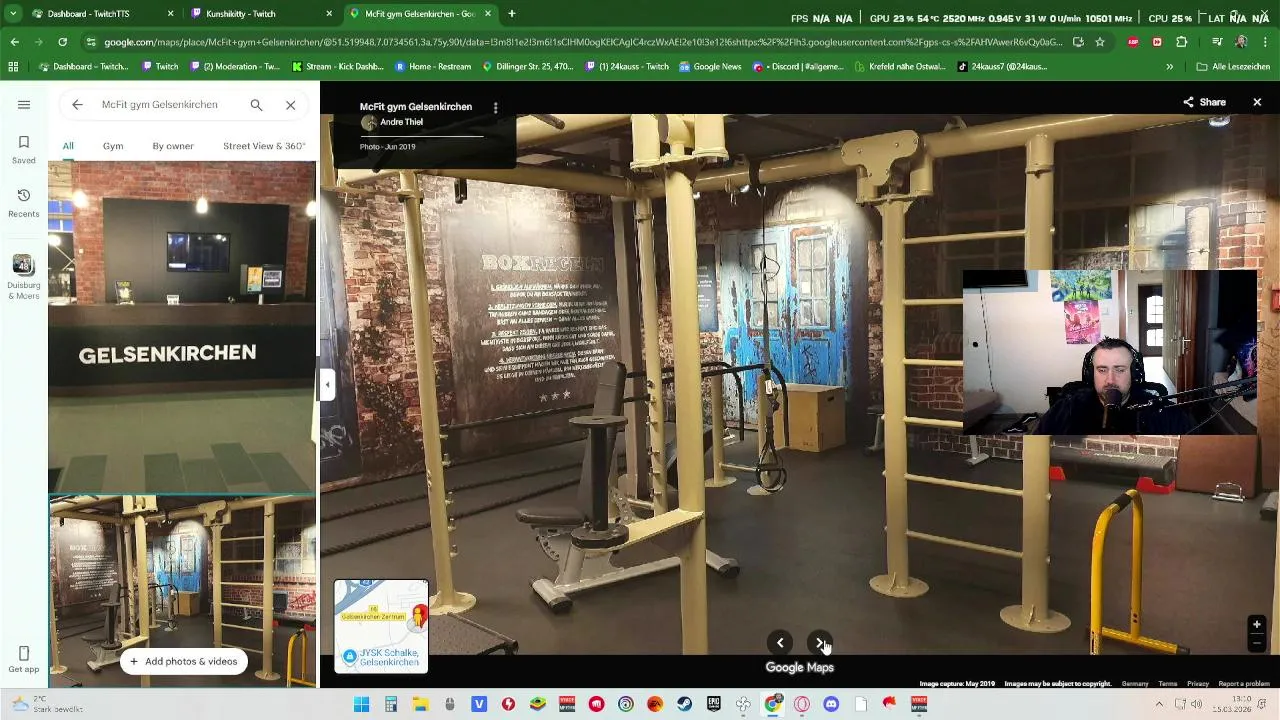Share this photo

tap(1204, 102)
